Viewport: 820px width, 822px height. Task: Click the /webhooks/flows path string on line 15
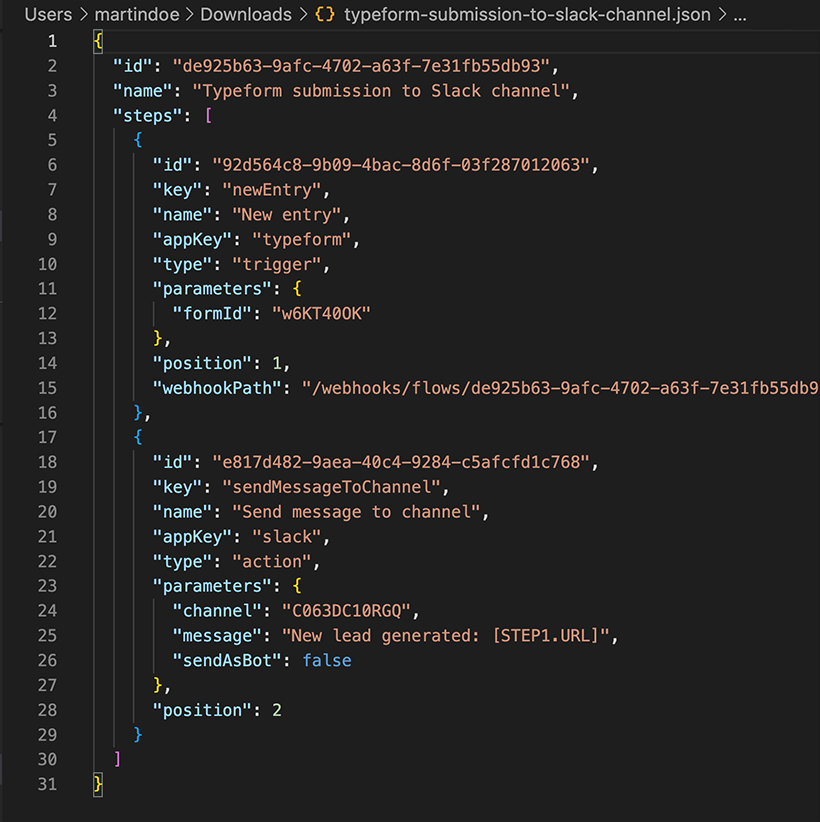tap(560, 388)
